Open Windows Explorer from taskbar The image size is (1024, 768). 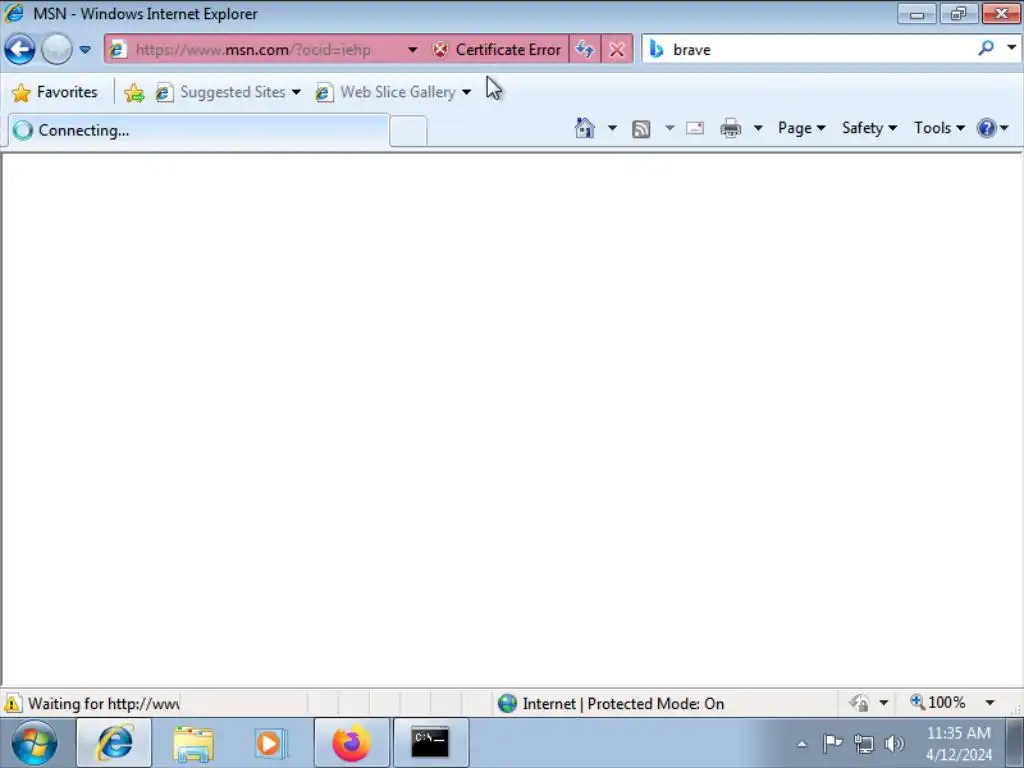193,743
